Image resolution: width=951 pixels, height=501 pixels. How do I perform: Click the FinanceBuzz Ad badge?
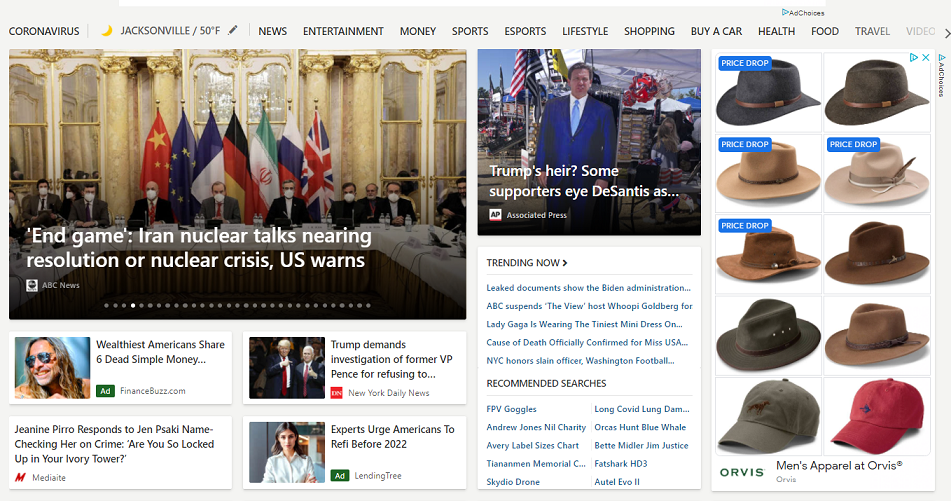click(105, 391)
